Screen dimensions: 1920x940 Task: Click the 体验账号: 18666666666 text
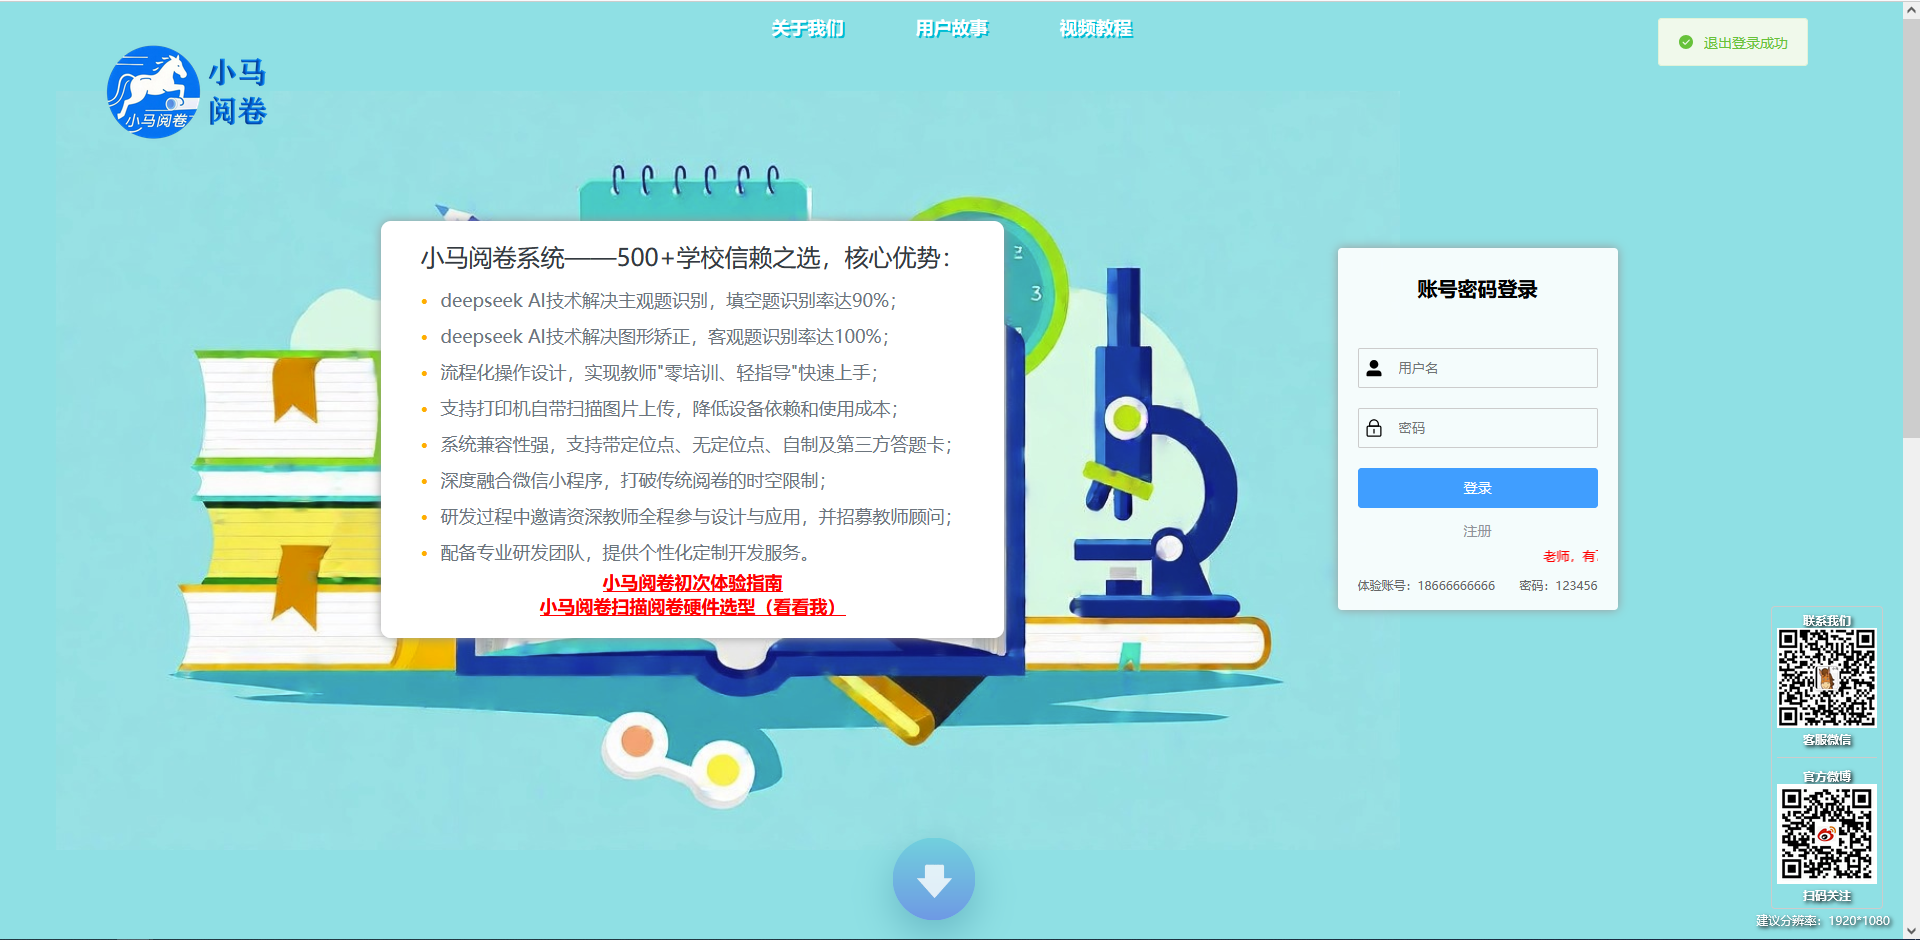click(1426, 586)
